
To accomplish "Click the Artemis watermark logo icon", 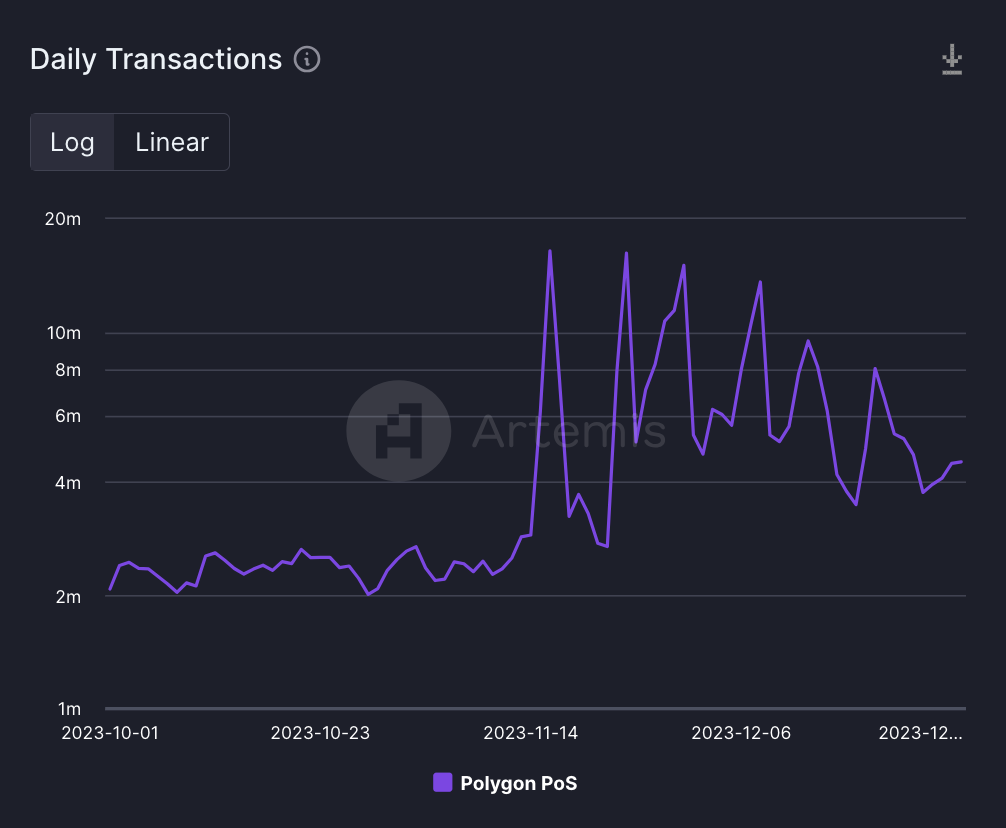I will 398,431.
